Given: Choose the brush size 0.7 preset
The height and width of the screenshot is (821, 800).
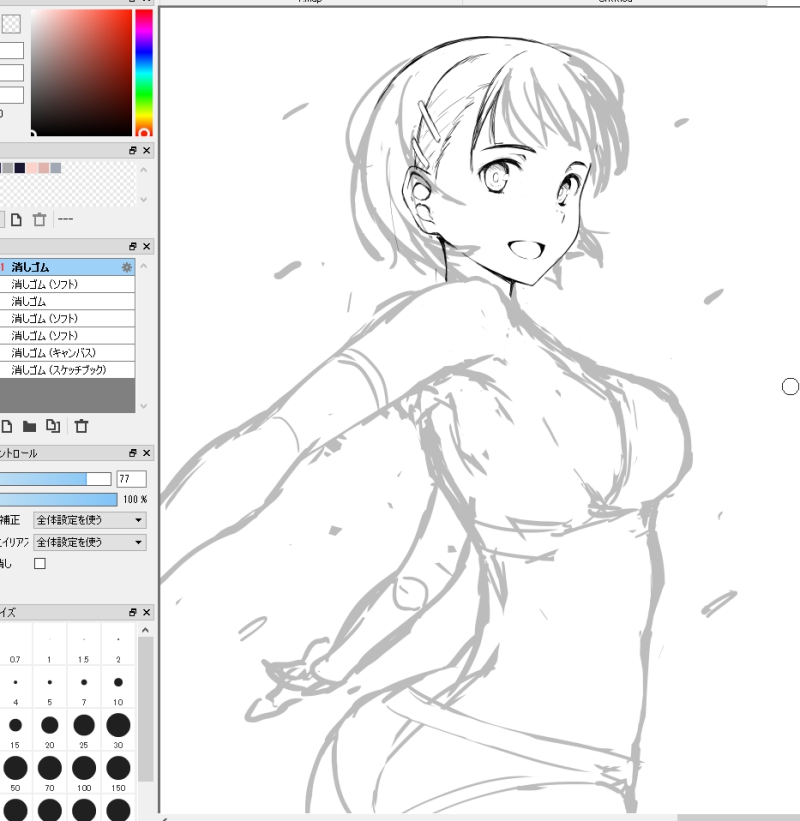Looking at the screenshot, I should tap(15, 644).
